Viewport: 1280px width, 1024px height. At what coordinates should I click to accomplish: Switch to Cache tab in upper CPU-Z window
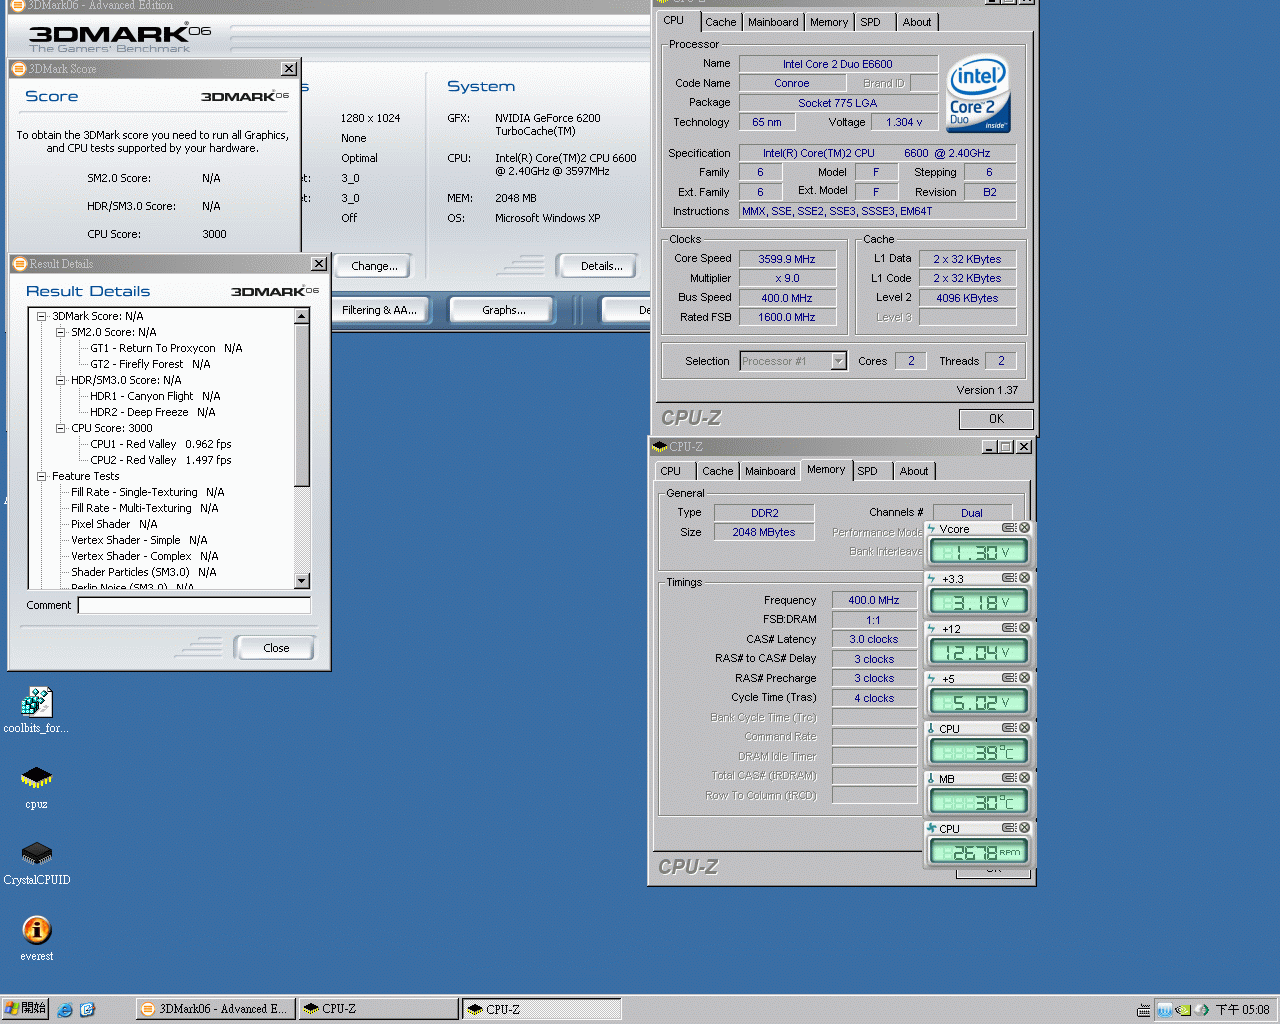(720, 22)
